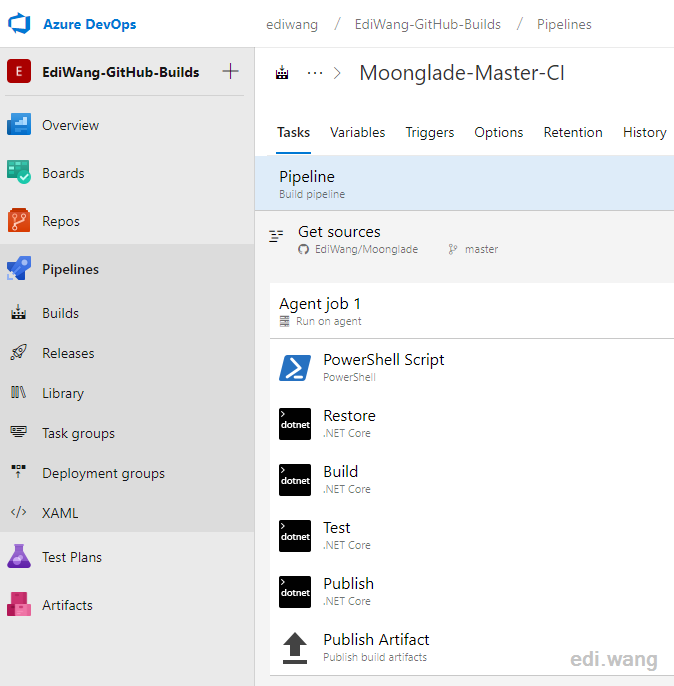This screenshot has width=674, height=686.
Task: Click the Deployment groups icon
Action: click(18, 472)
